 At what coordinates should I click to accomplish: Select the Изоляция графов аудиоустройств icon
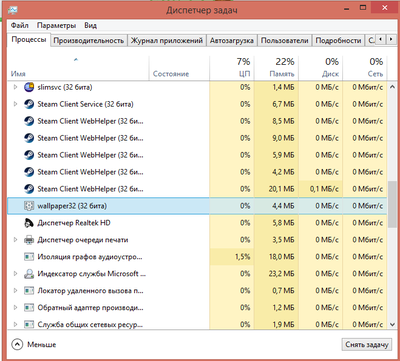29,257
